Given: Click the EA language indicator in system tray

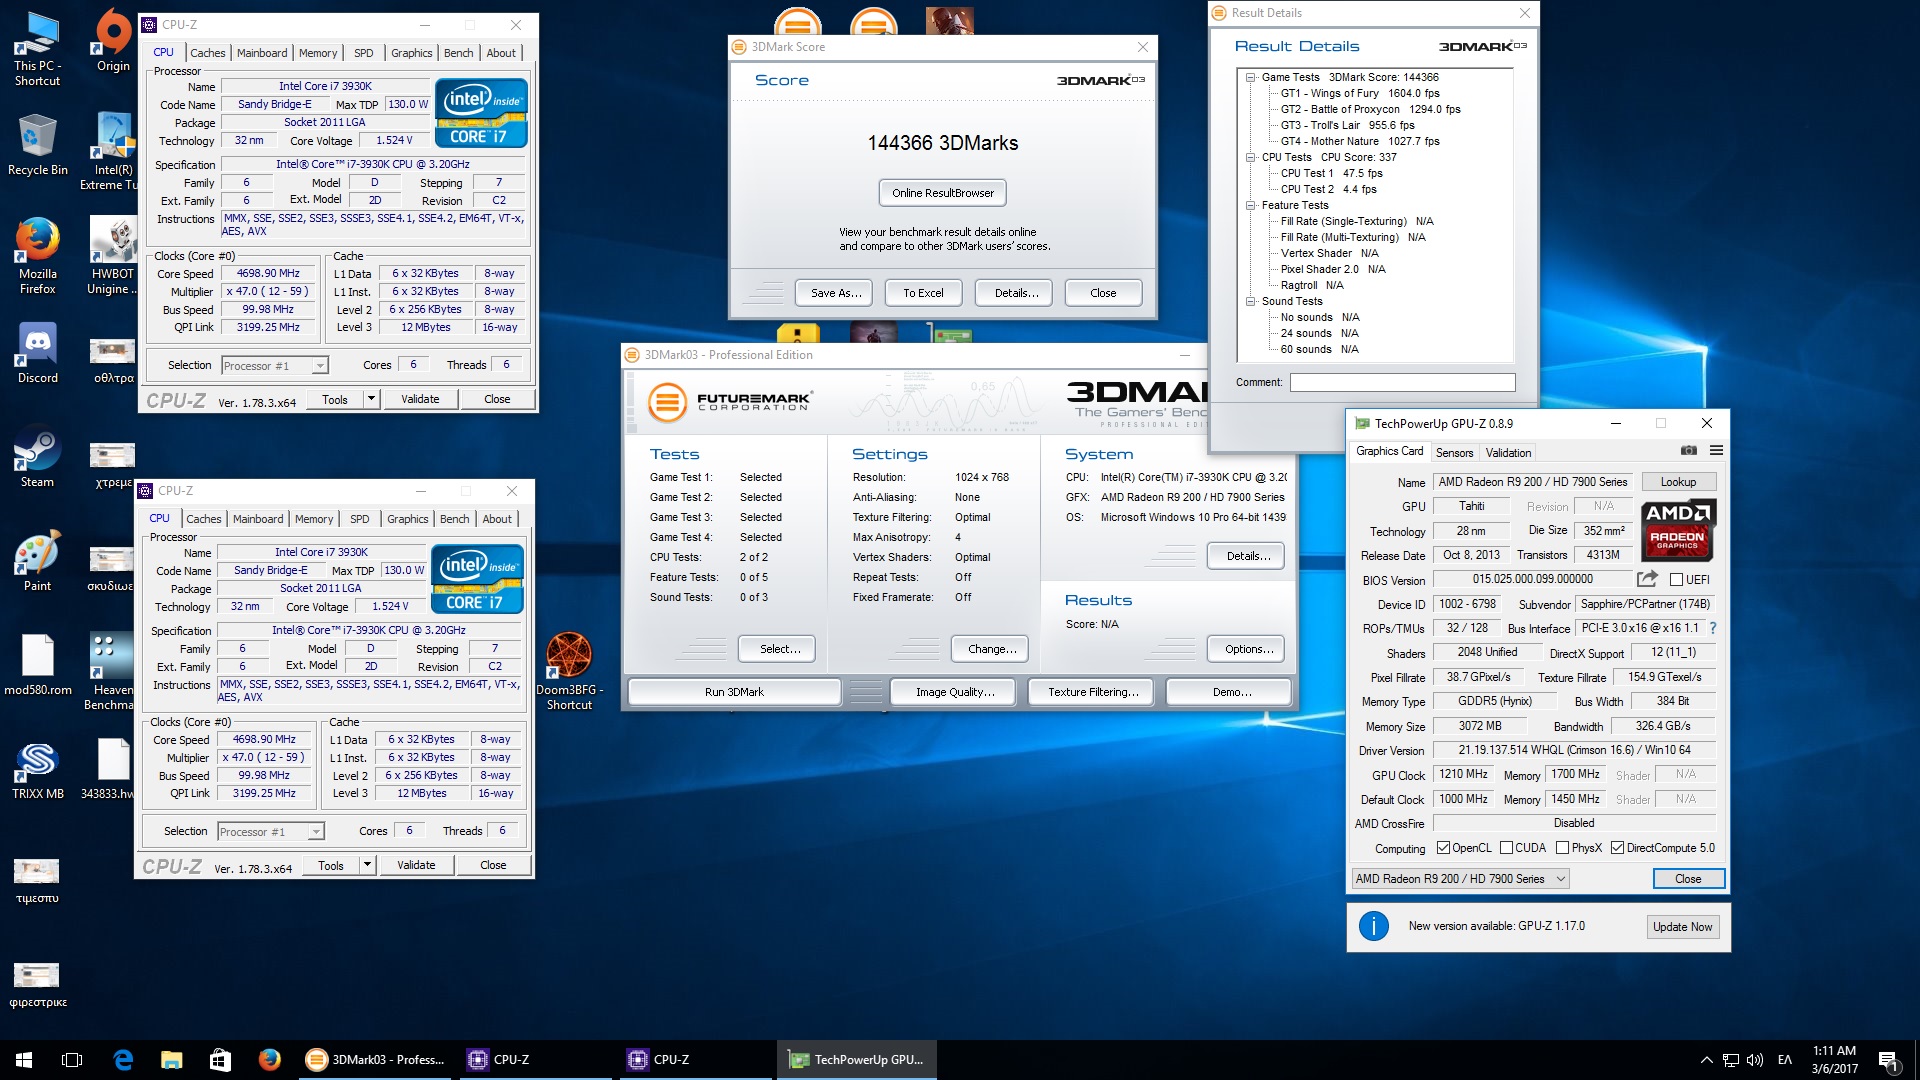Looking at the screenshot, I should point(1785,1060).
